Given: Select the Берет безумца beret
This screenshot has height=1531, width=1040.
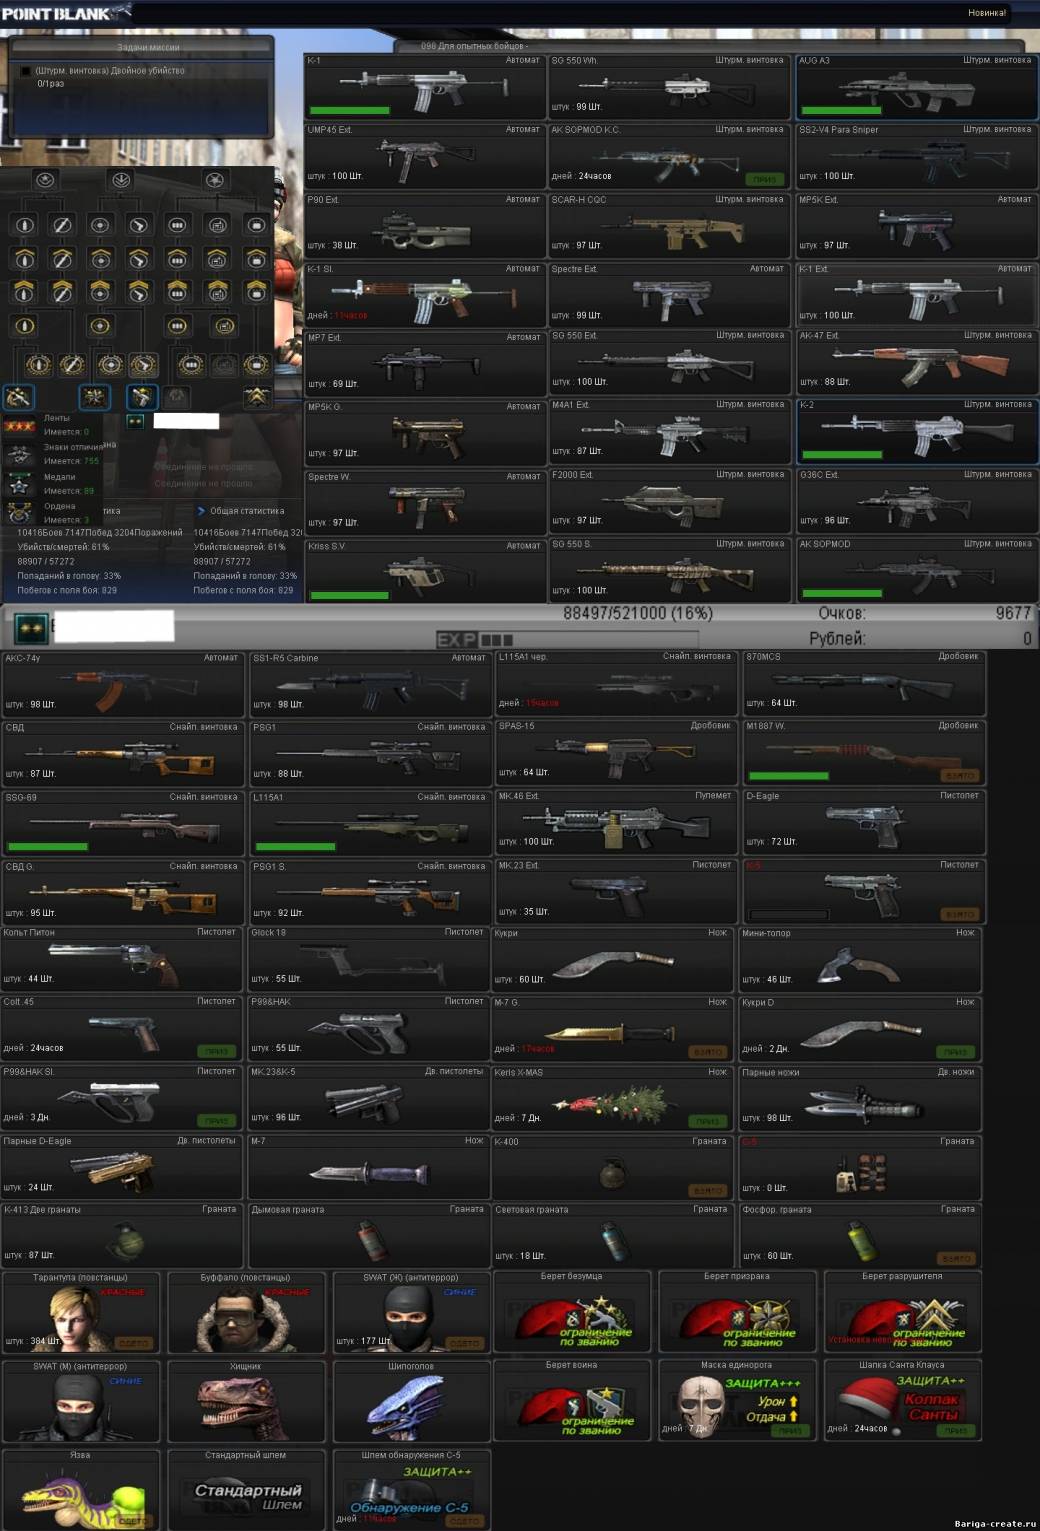Looking at the screenshot, I should pyautogui.click(x=572, y=1311).
